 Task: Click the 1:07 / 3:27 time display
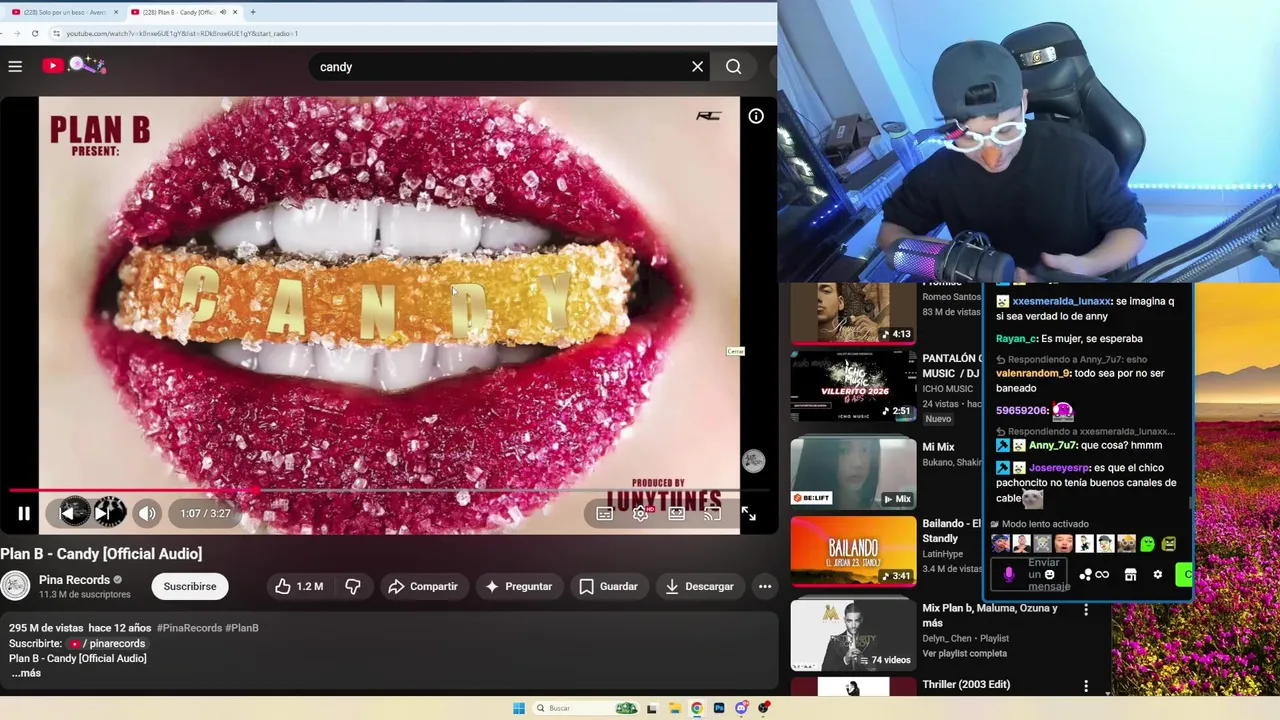coord(205,513)
